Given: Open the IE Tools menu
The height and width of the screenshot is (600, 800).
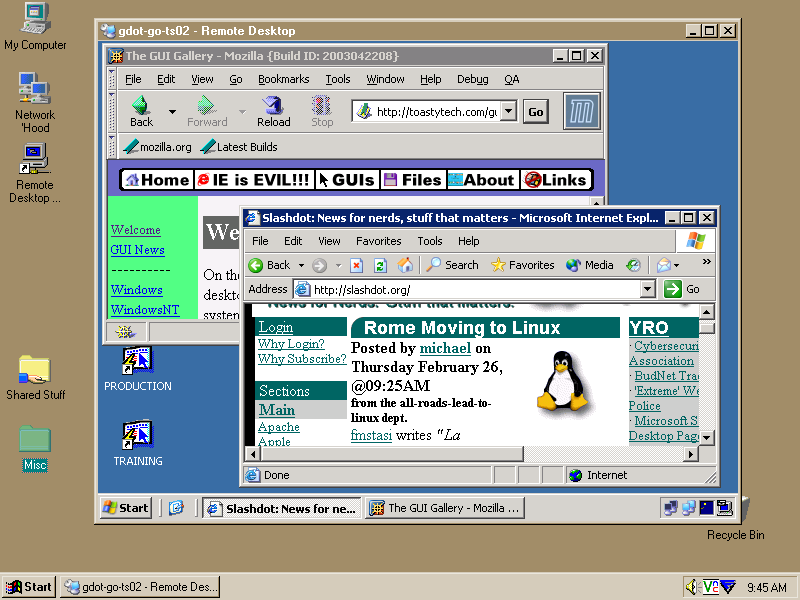Looking at the screenshot, I should pyautogui.click(x=430, y=241).
